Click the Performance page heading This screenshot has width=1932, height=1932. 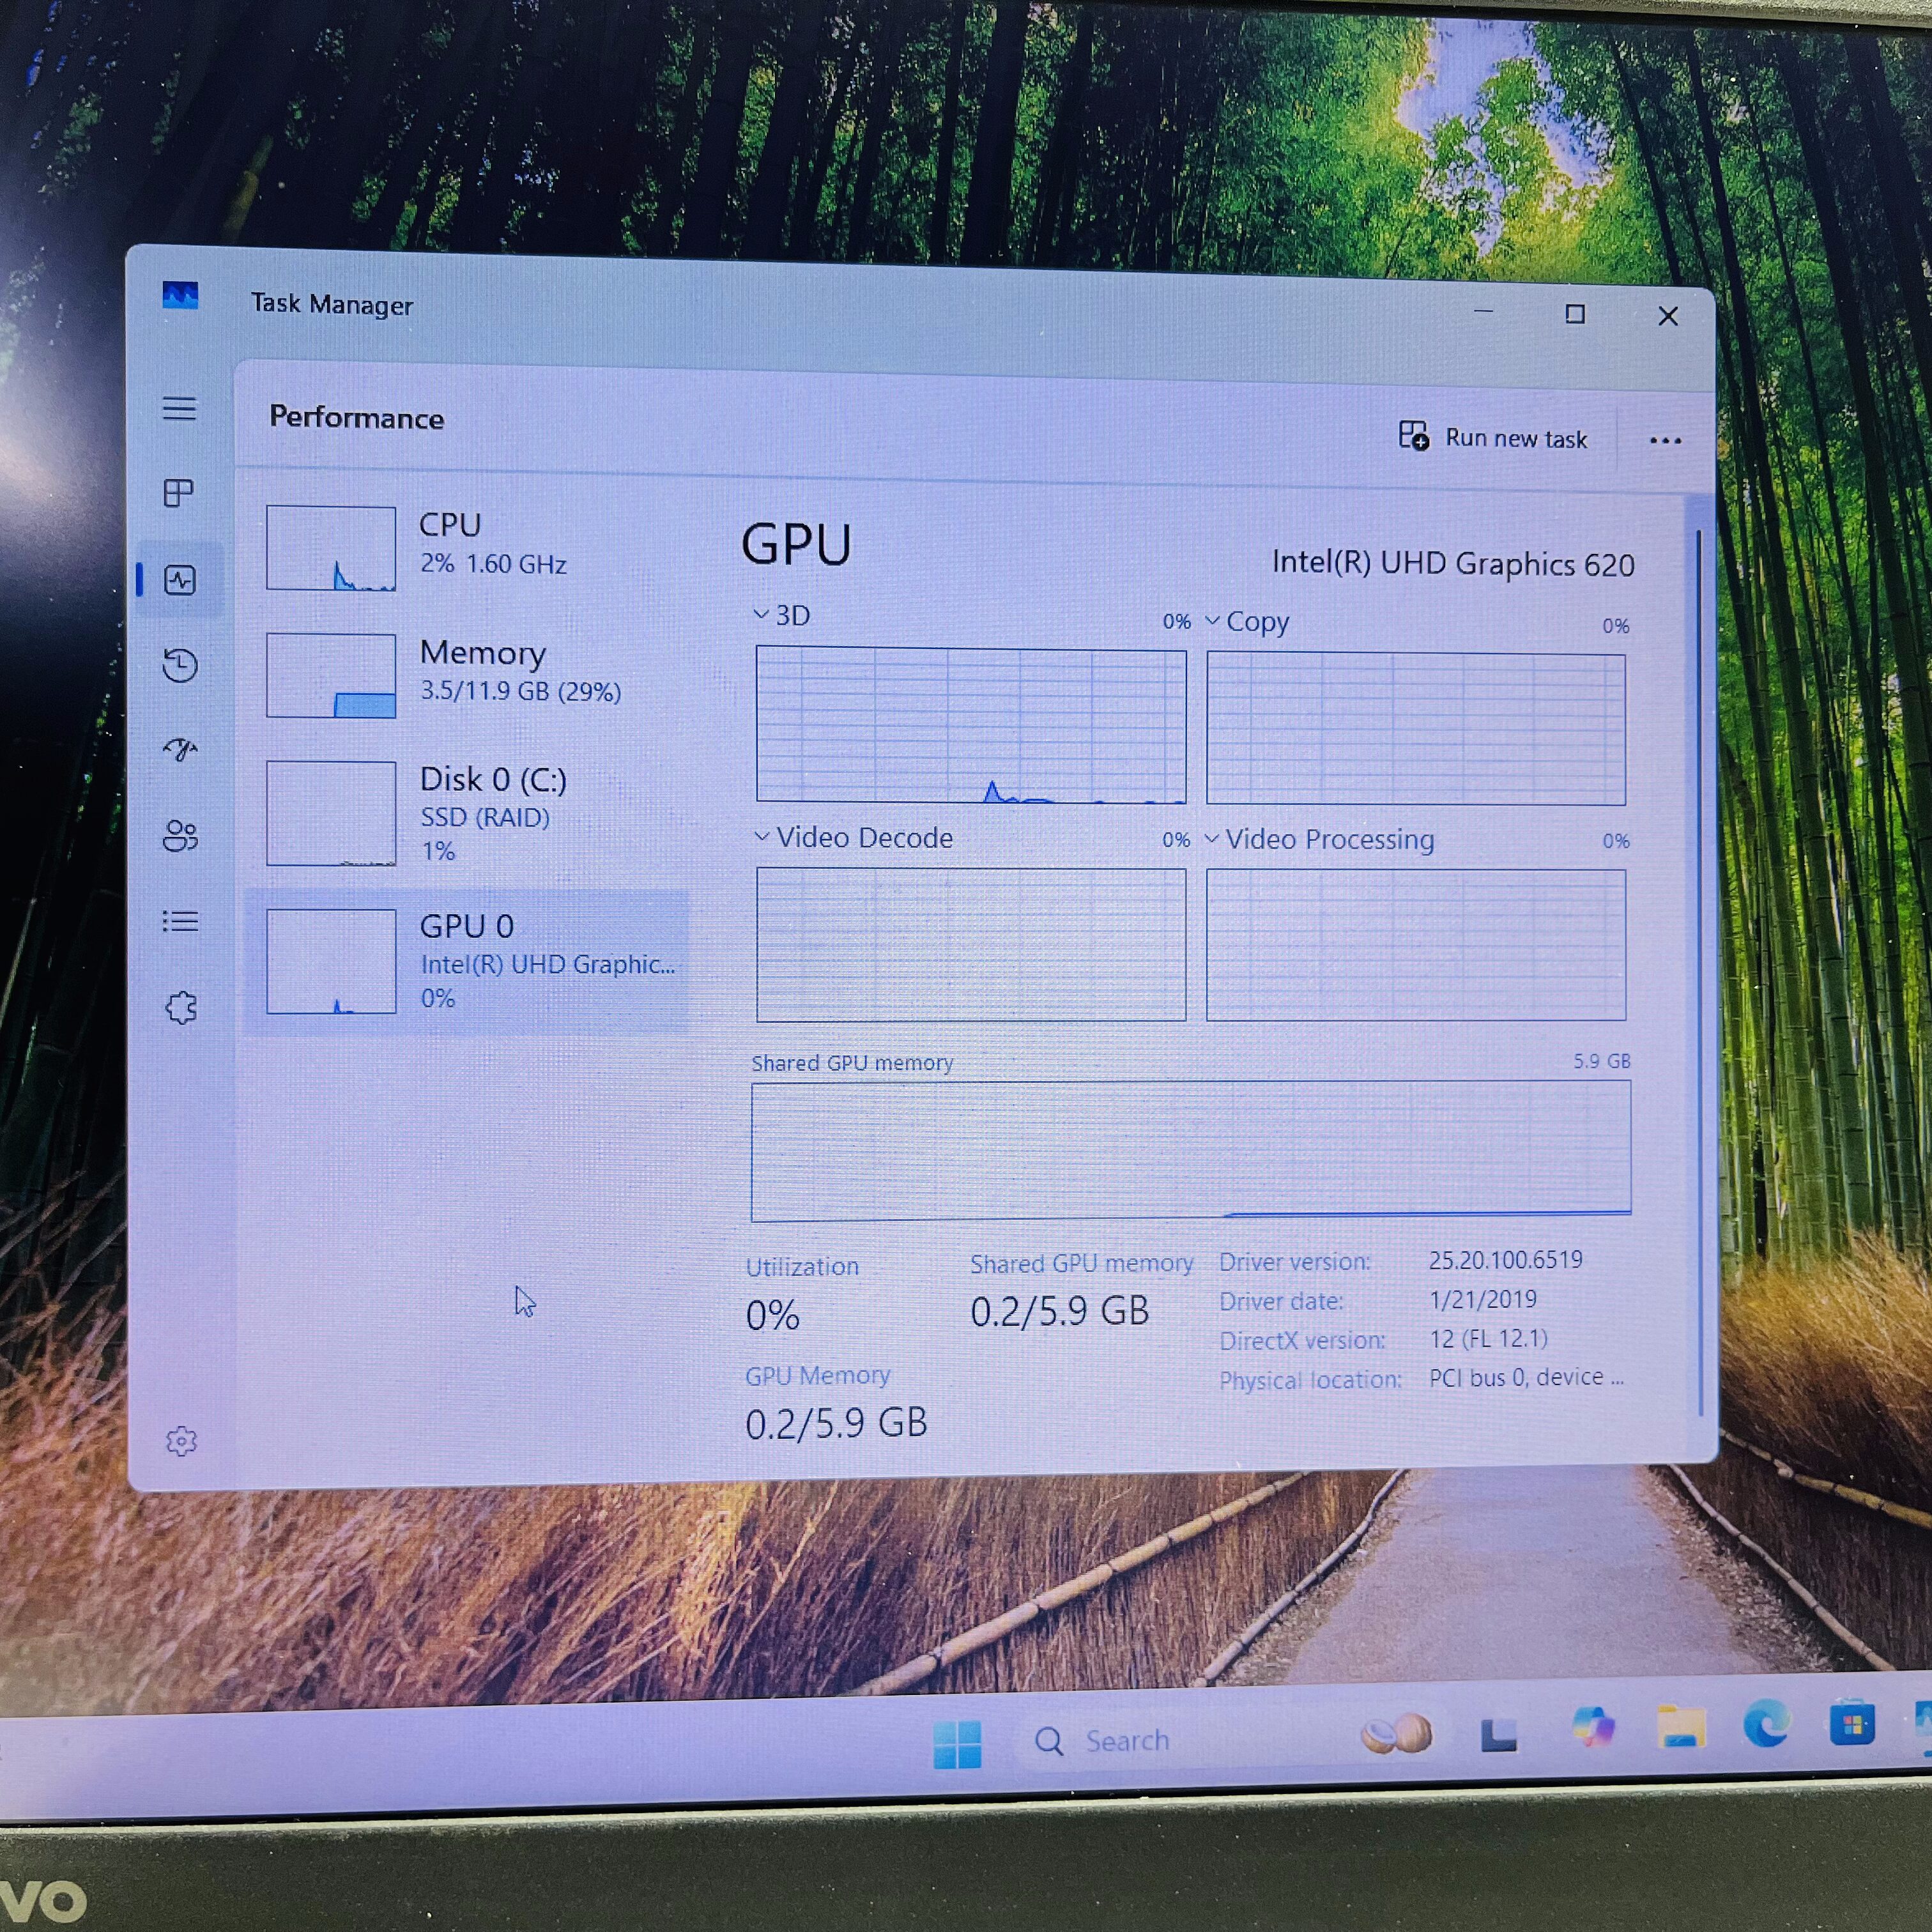[357, 417]
